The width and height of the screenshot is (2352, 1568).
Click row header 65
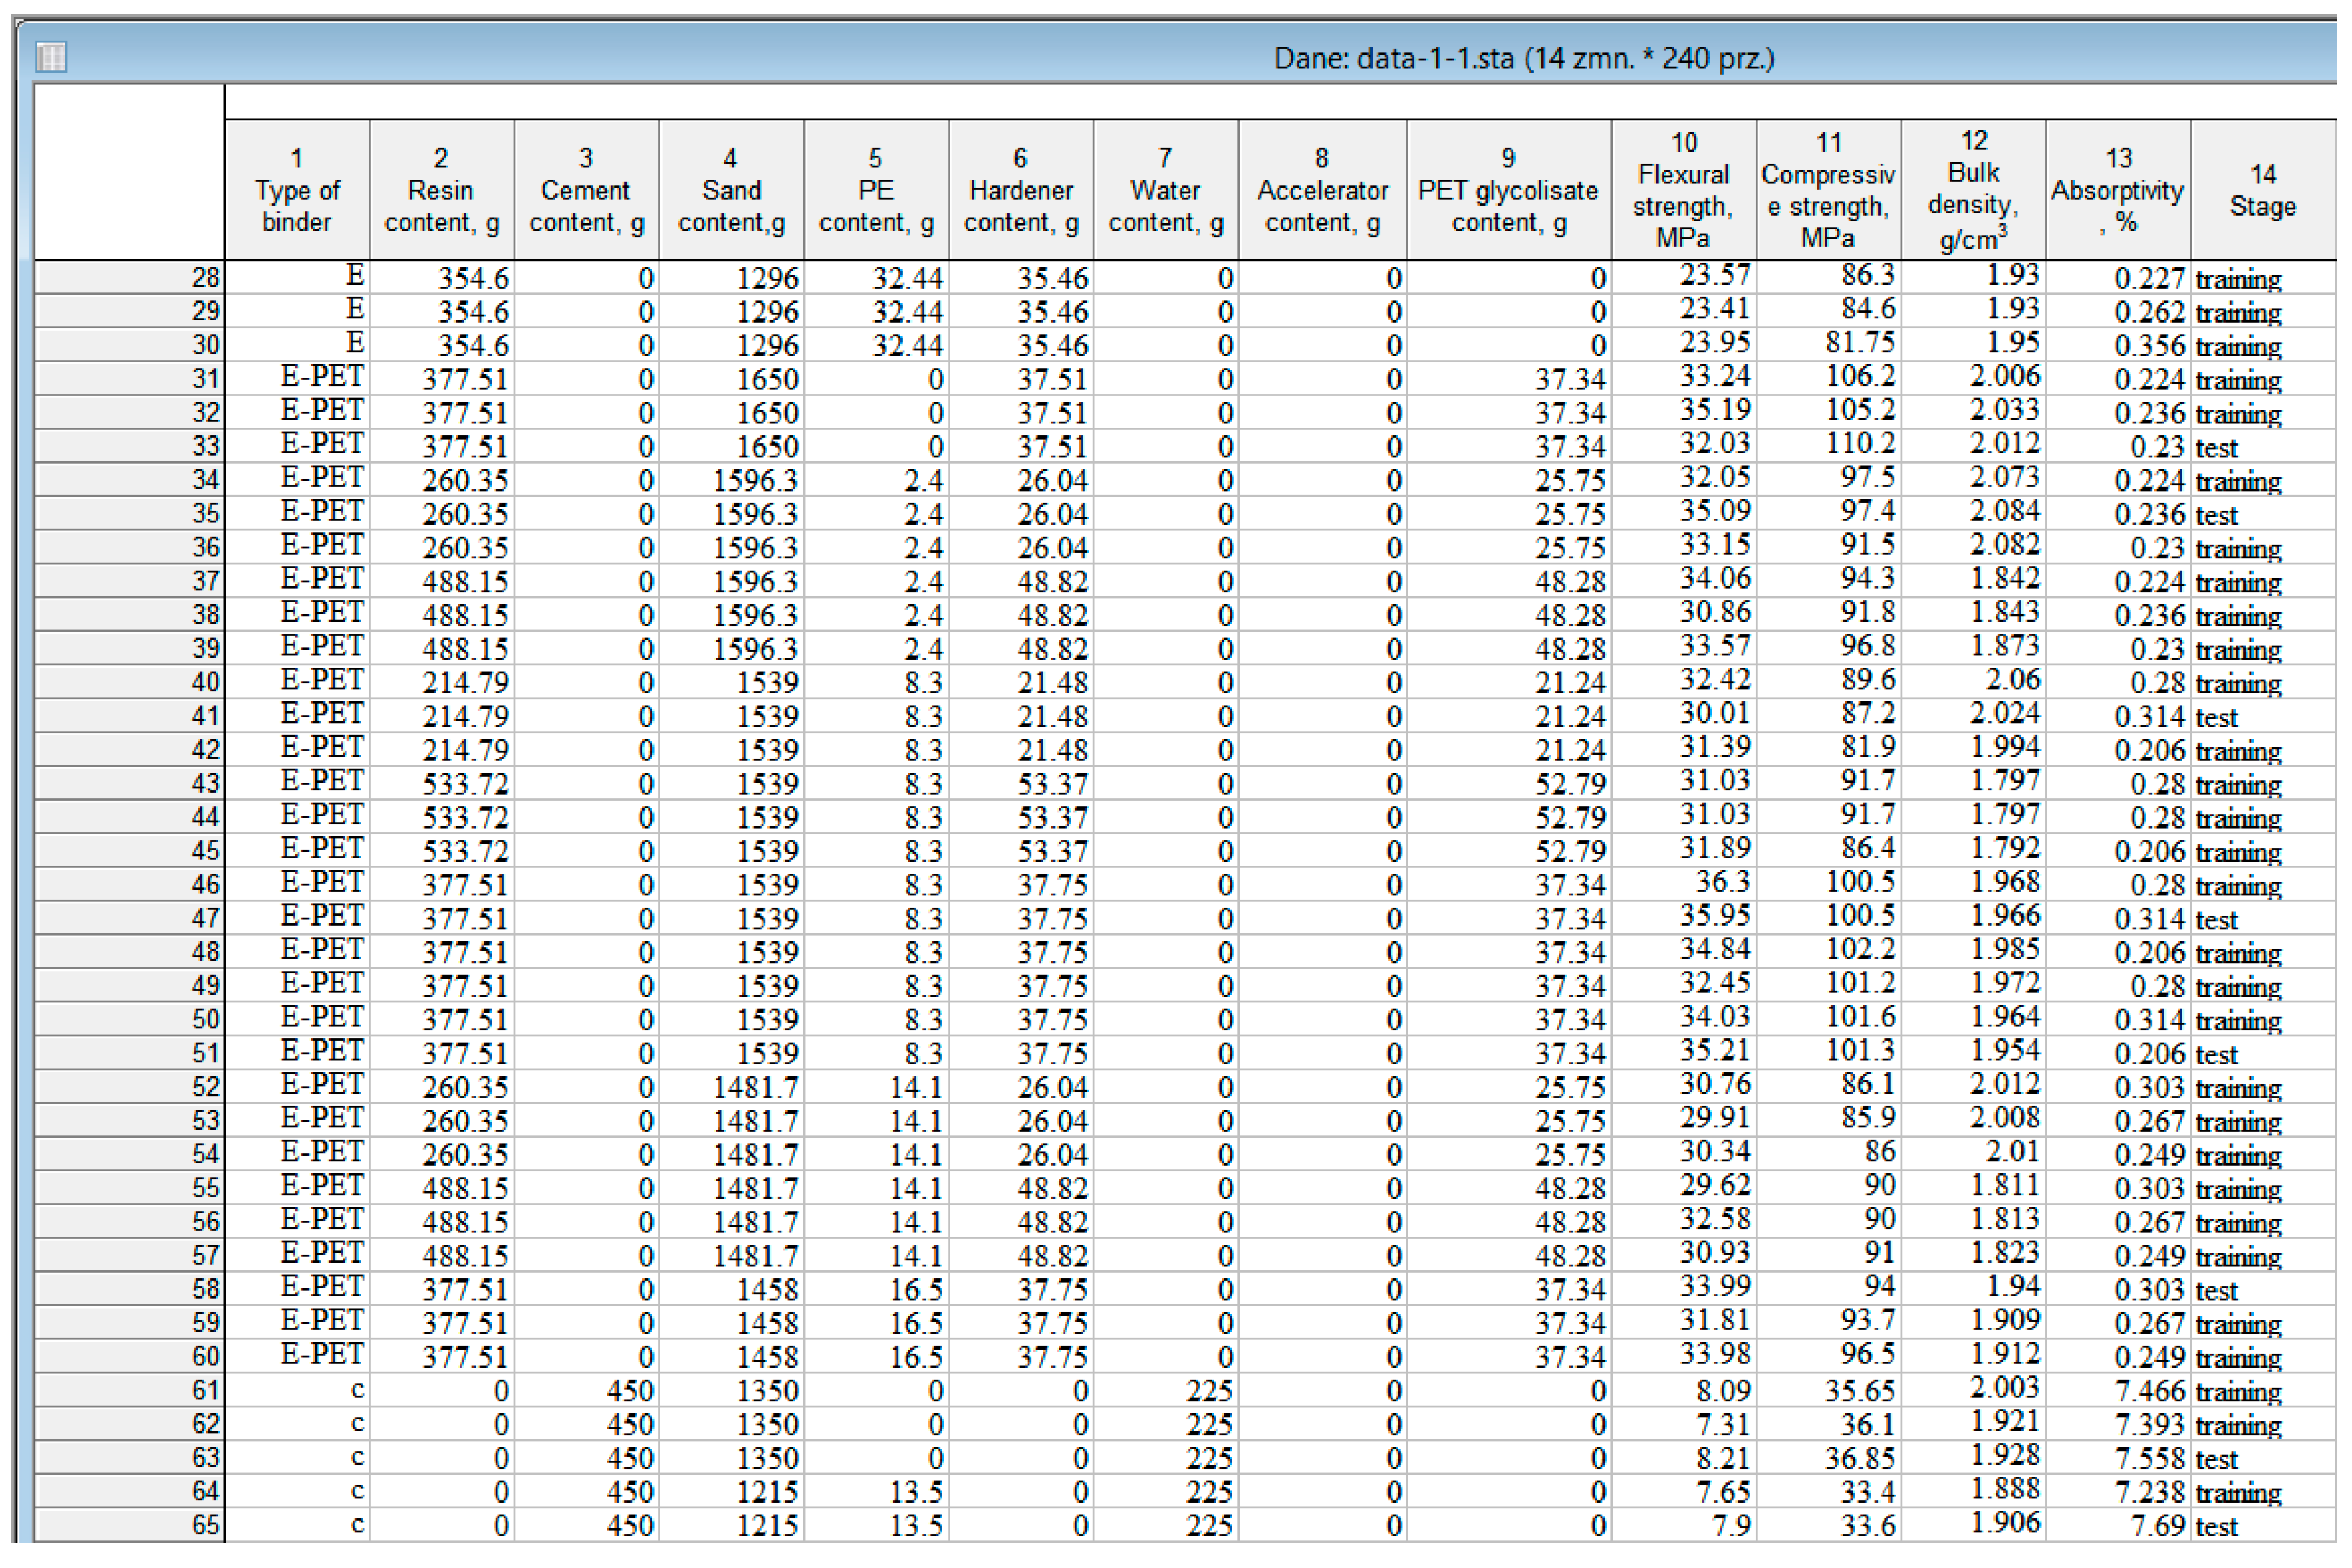(130, 1525)
